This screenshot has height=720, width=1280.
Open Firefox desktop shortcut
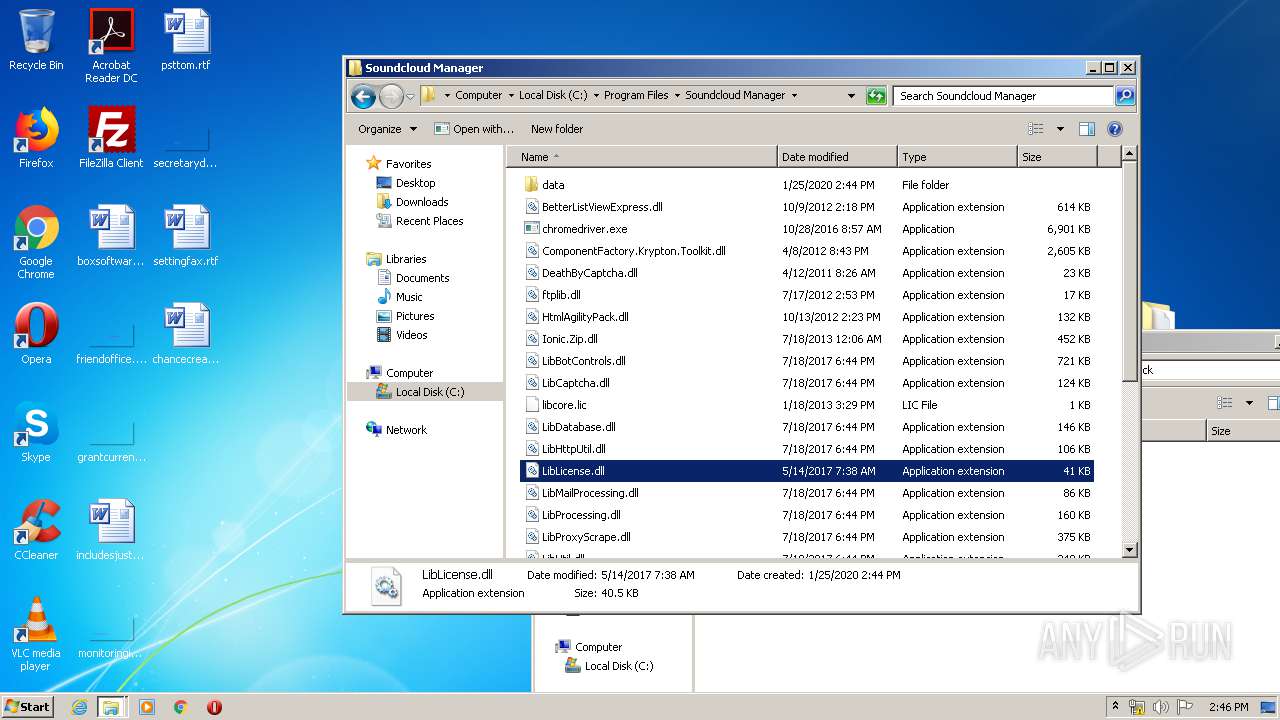point(36,138)
